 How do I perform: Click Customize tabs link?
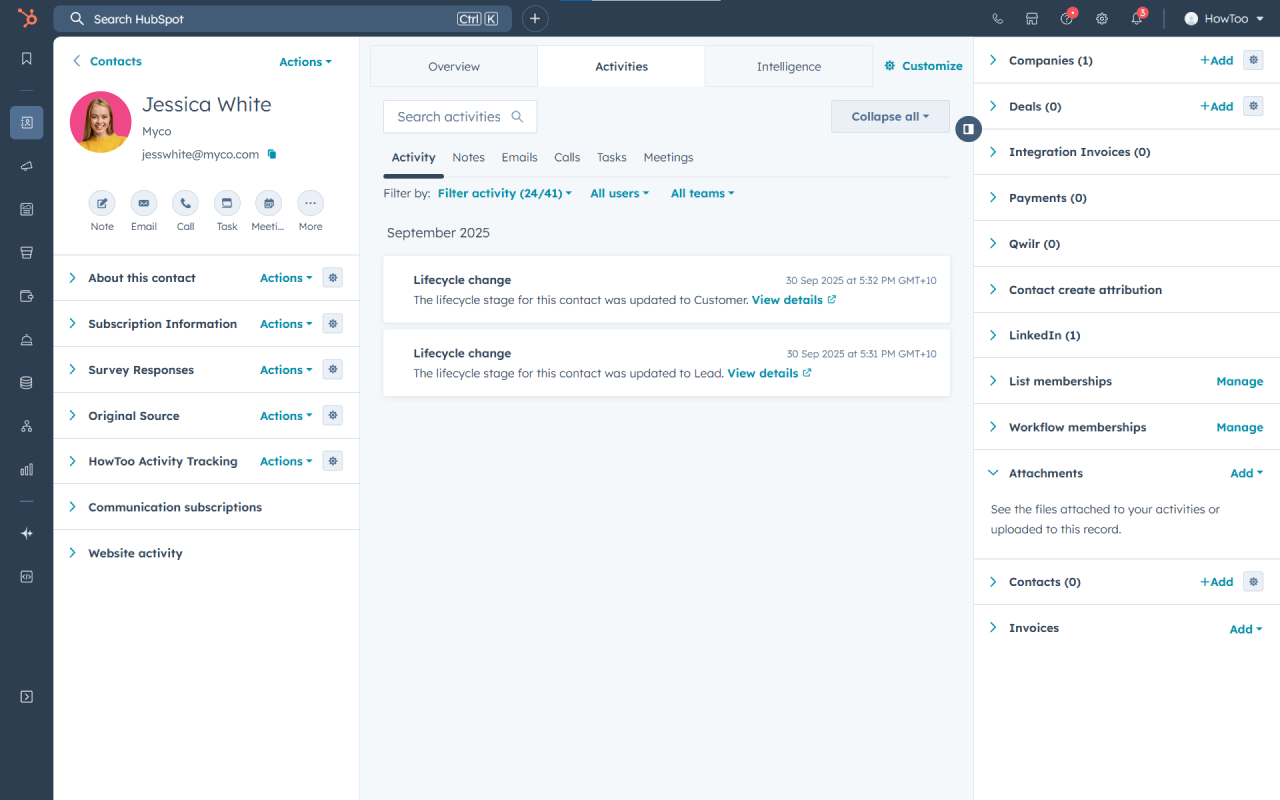[x=923, y=66]
